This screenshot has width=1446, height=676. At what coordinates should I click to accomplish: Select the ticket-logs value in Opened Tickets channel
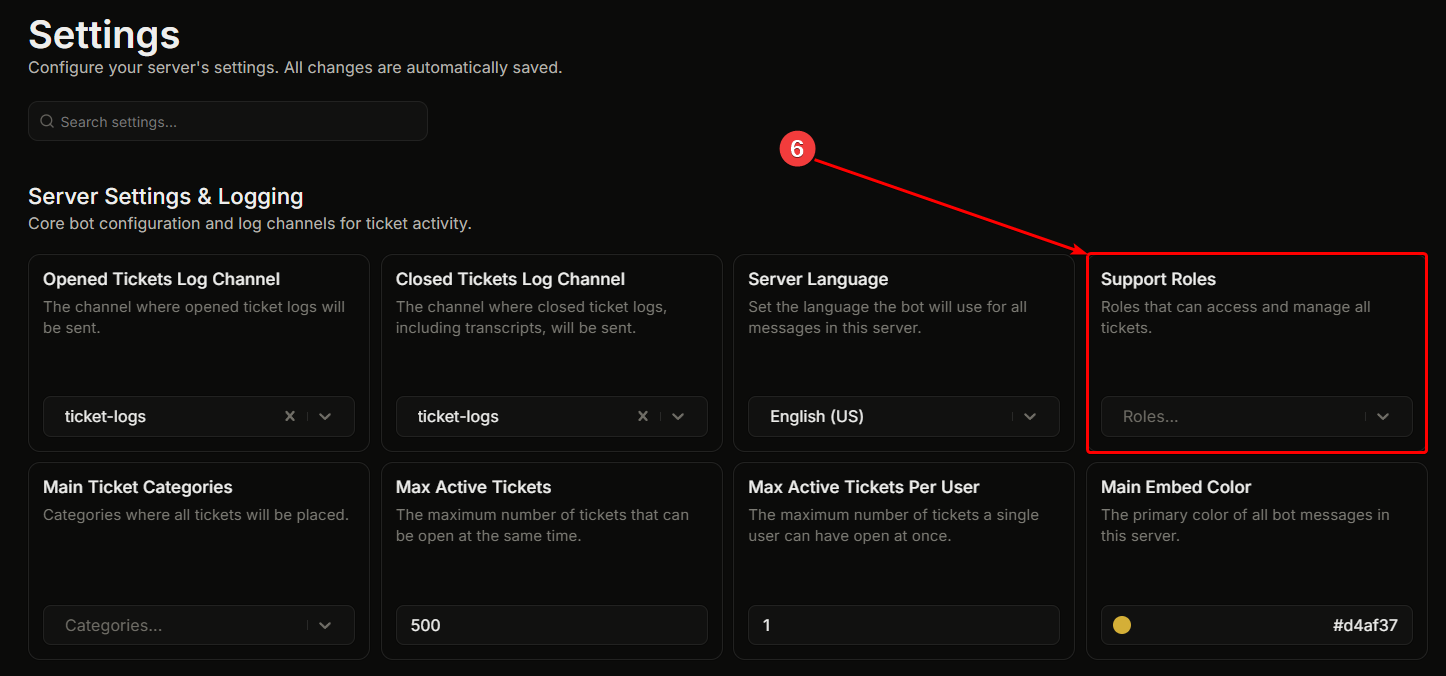(105, 416)
